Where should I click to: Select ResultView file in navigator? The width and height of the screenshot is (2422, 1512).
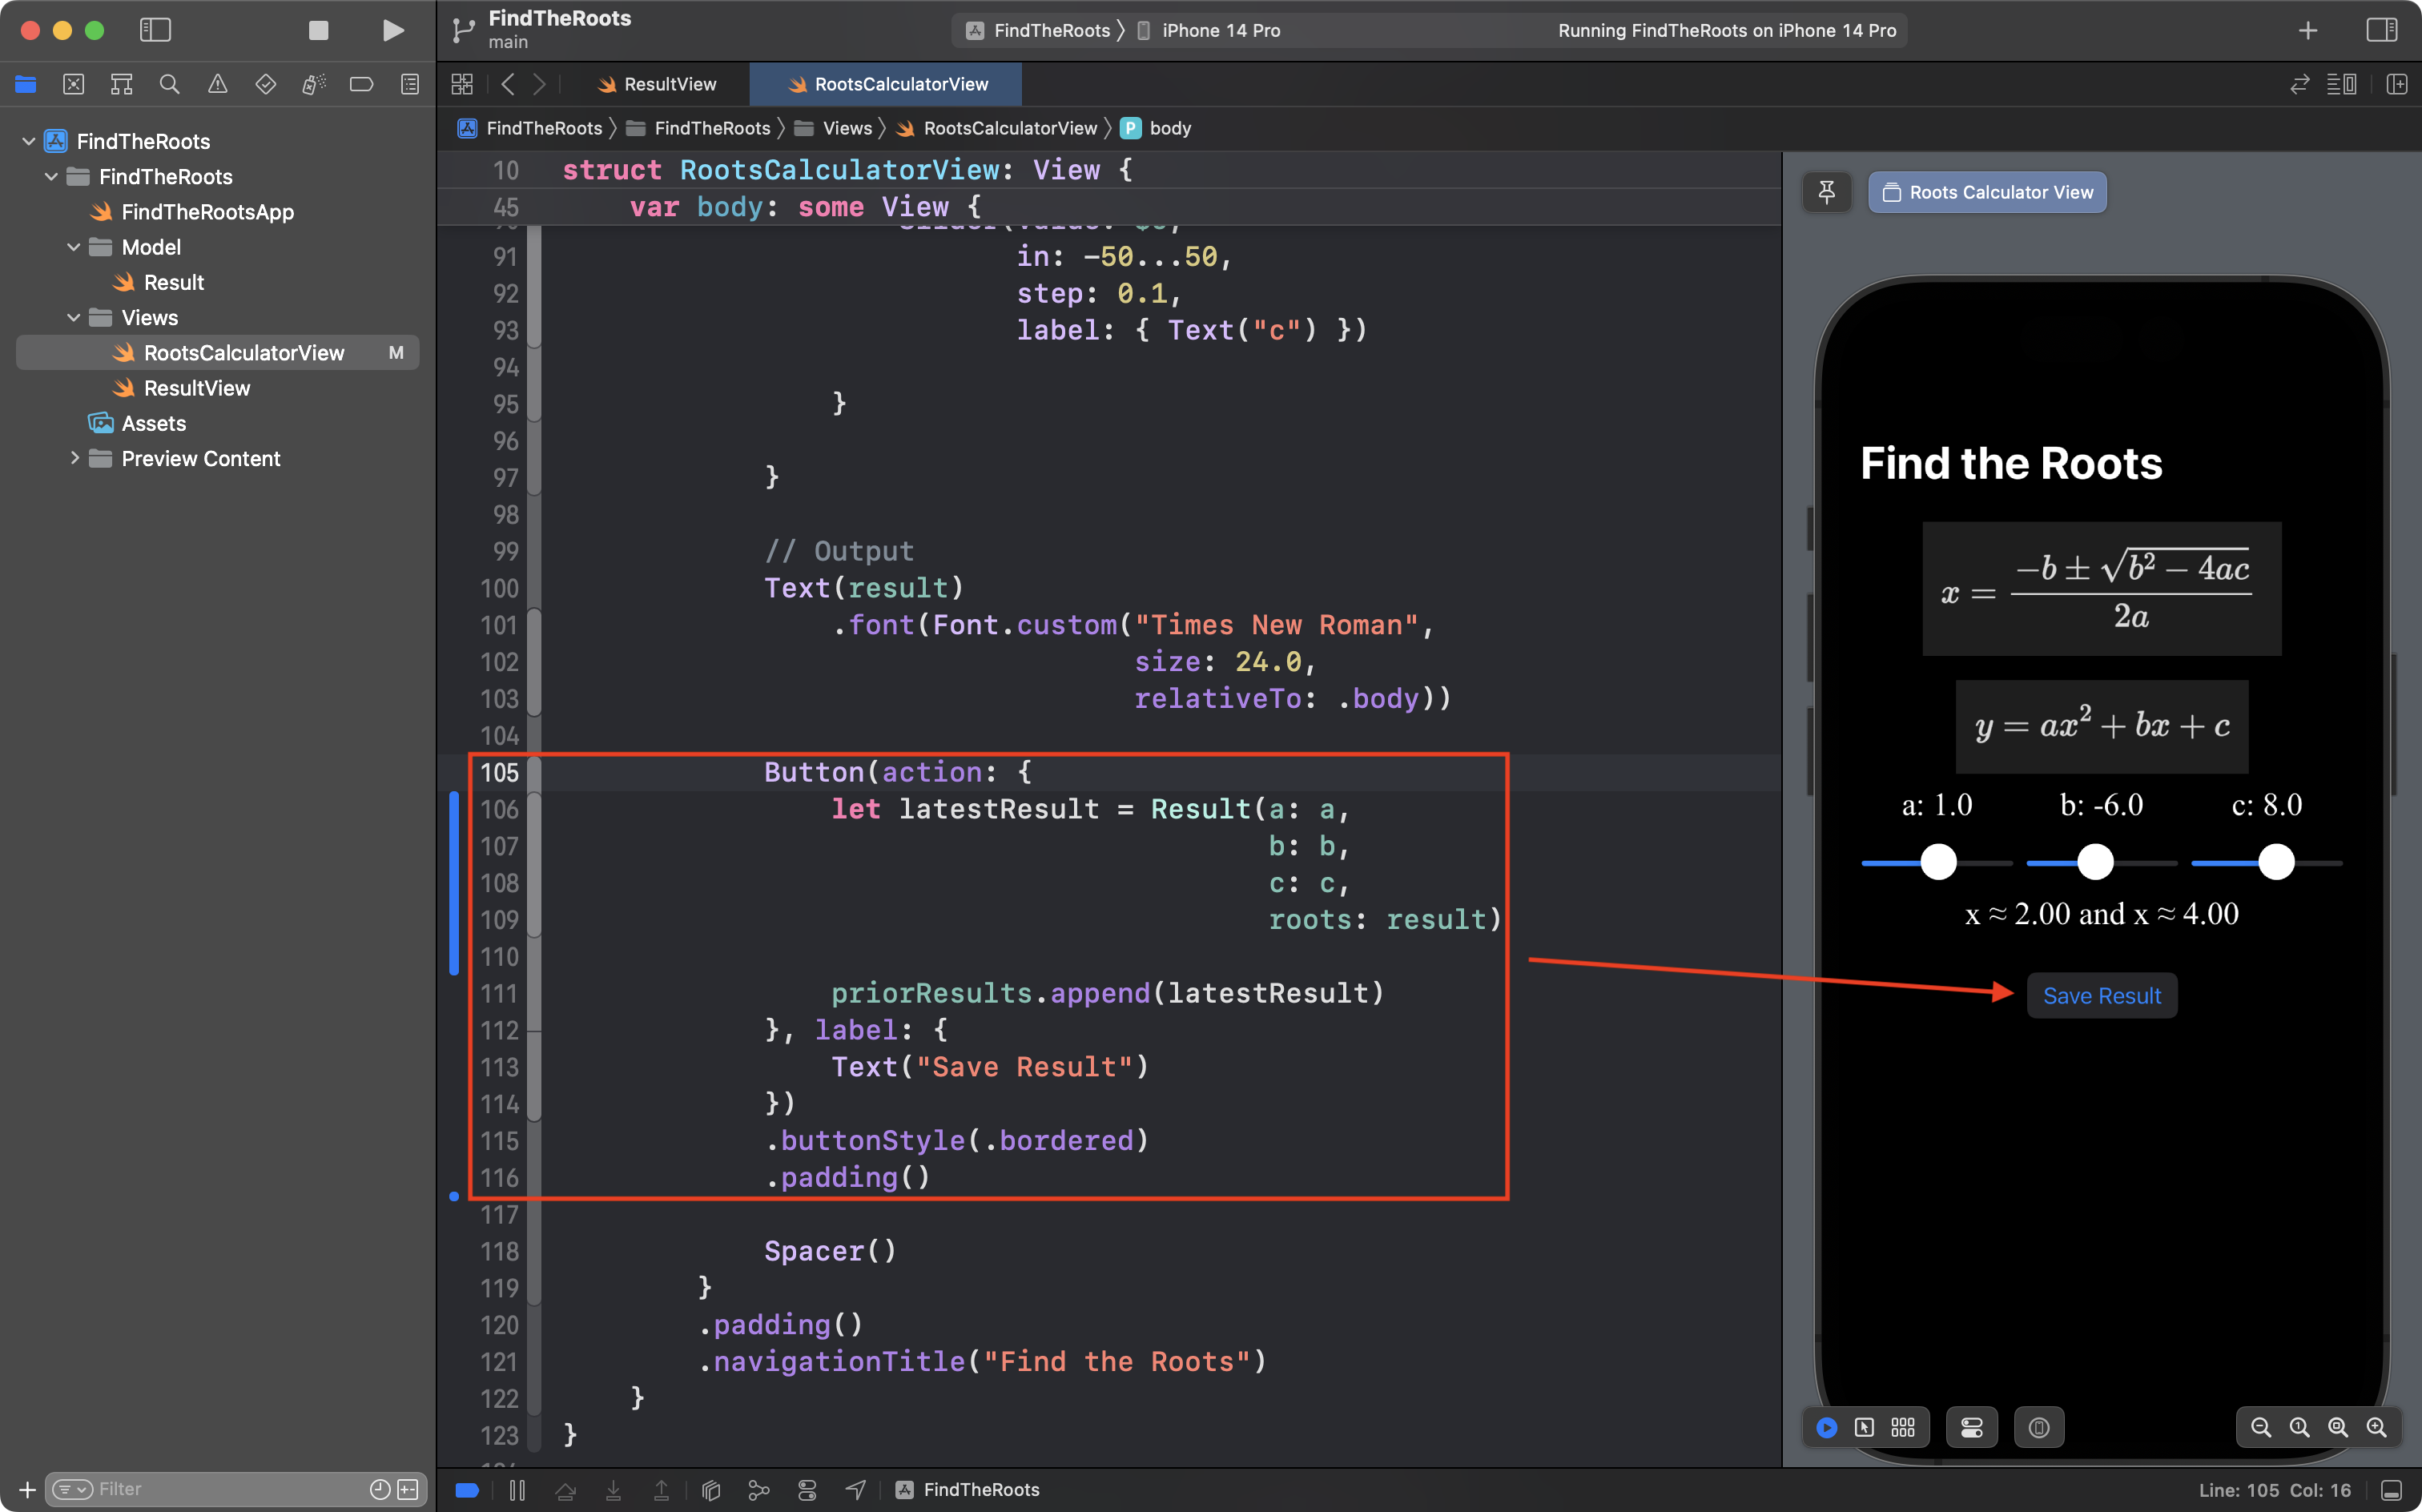(x=197, y=387)
